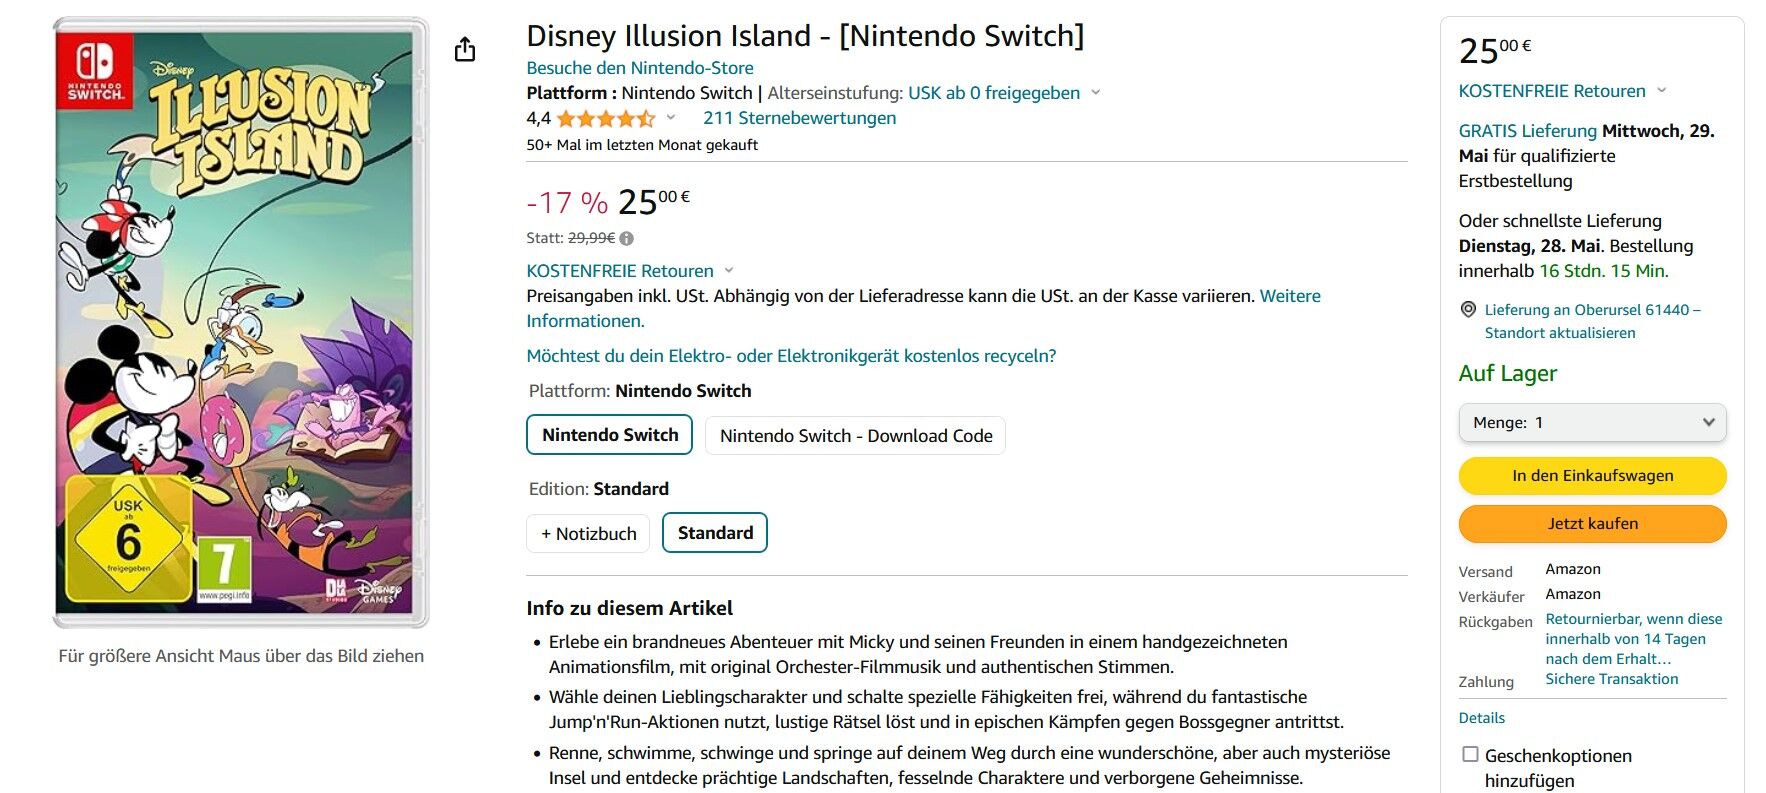Viewport: 1766px width, 793px height.
Task: Open the Details link in buy box
Action: point(1481,718)
